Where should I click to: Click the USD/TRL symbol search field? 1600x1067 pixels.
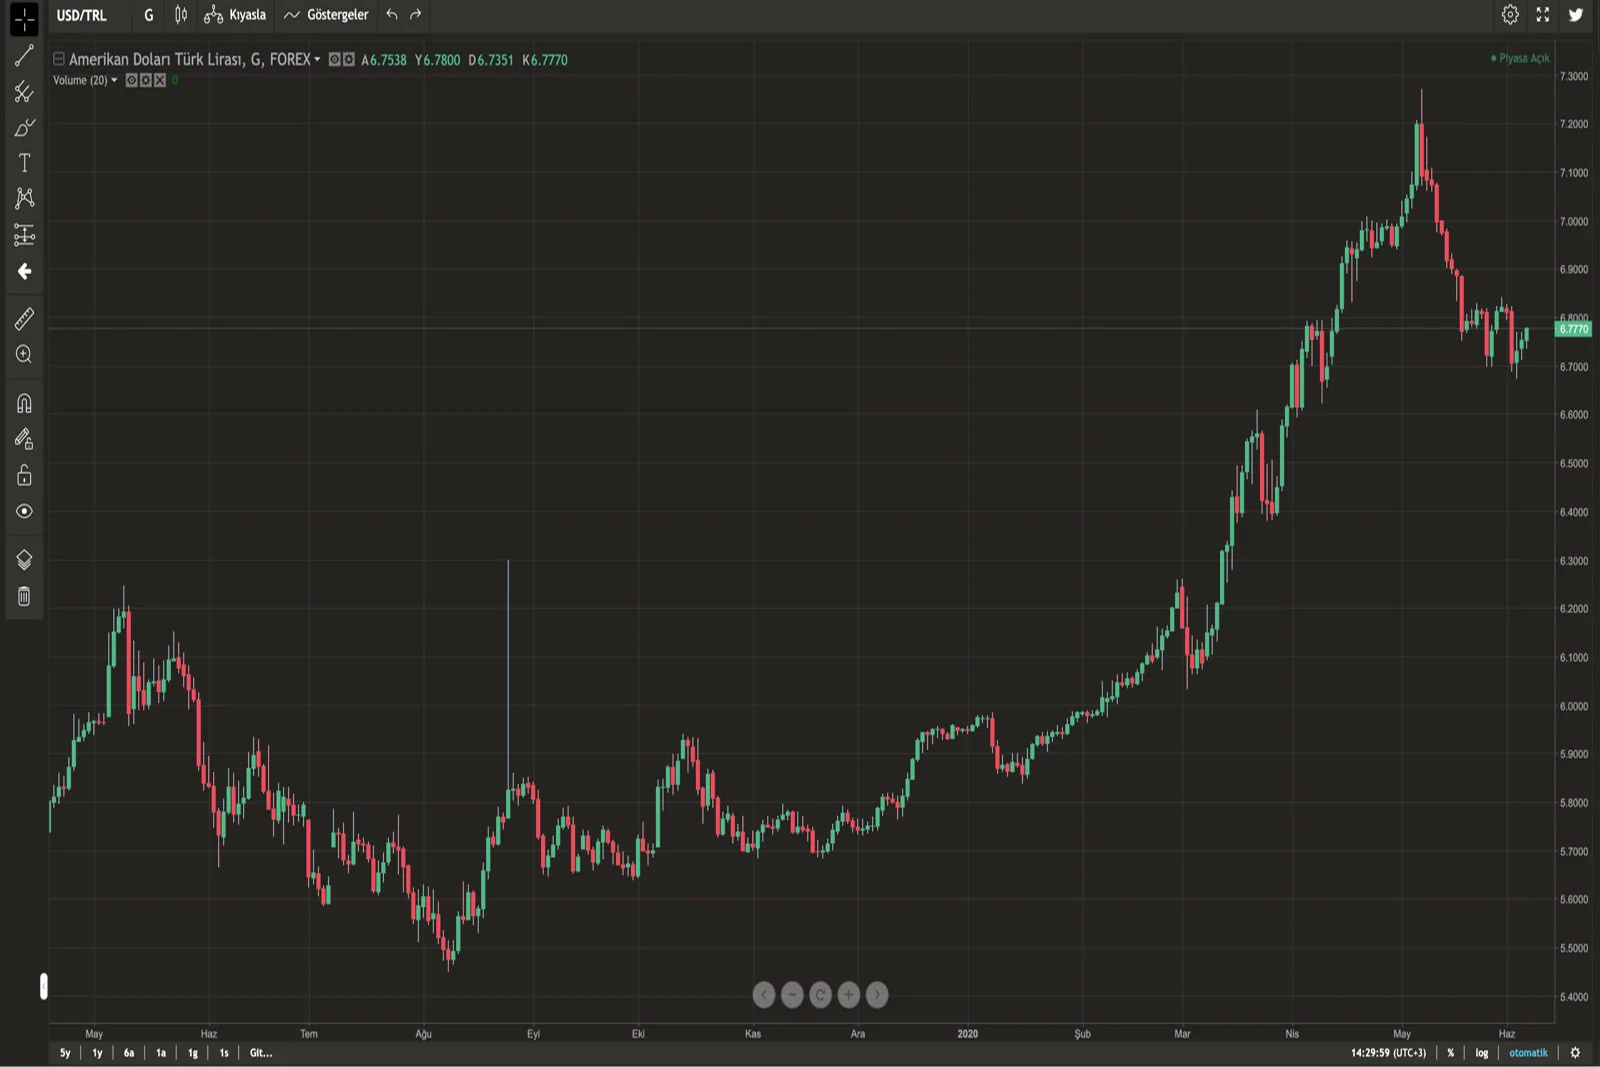(x=82, y=15)
